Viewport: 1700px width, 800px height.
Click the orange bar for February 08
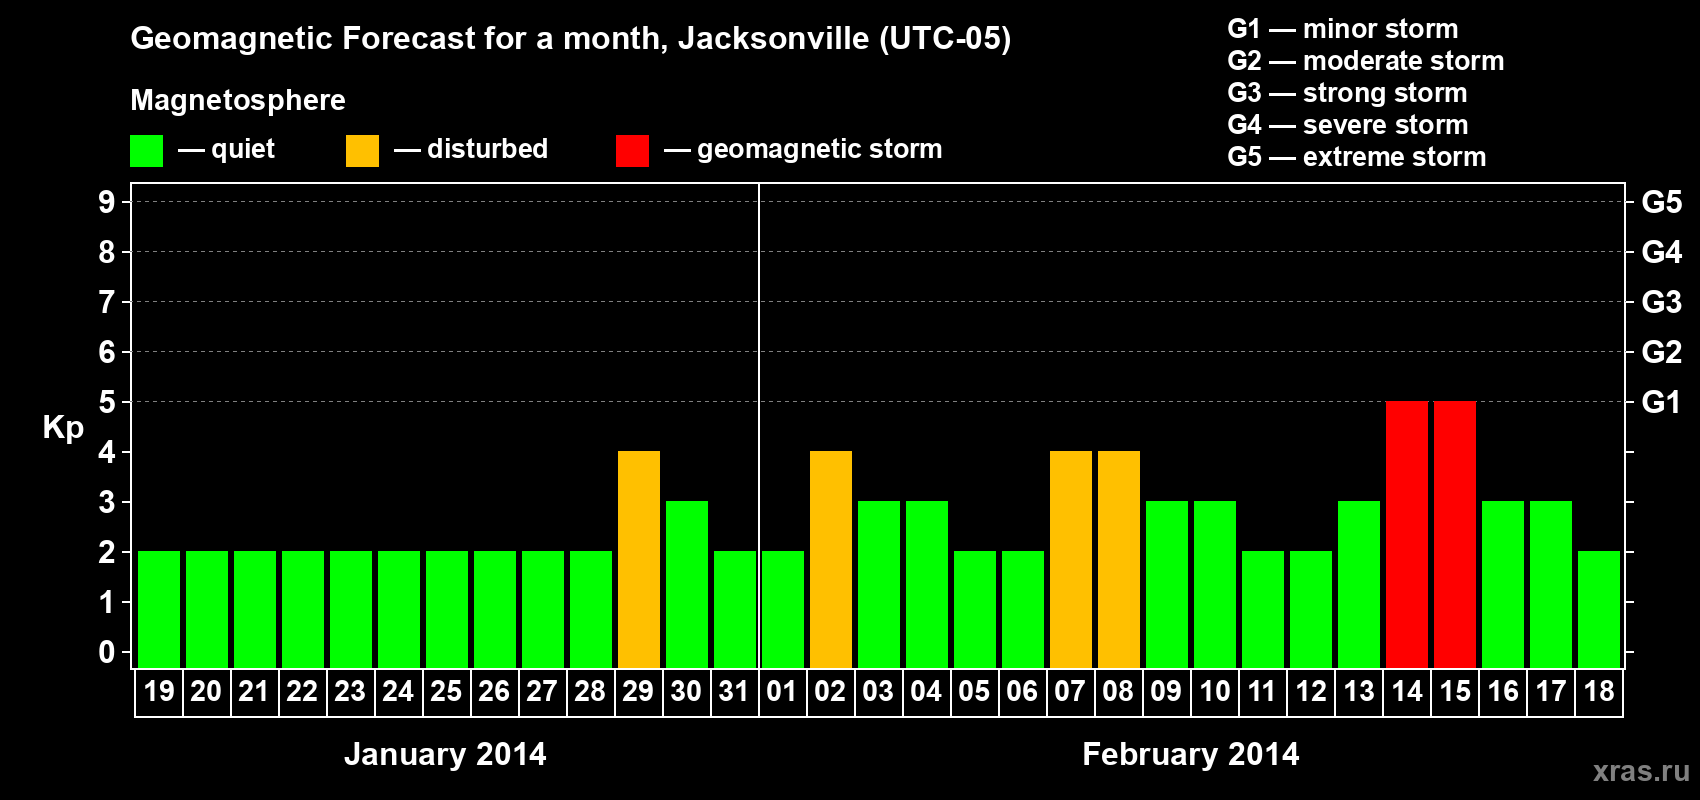(x=1119, y=559)
